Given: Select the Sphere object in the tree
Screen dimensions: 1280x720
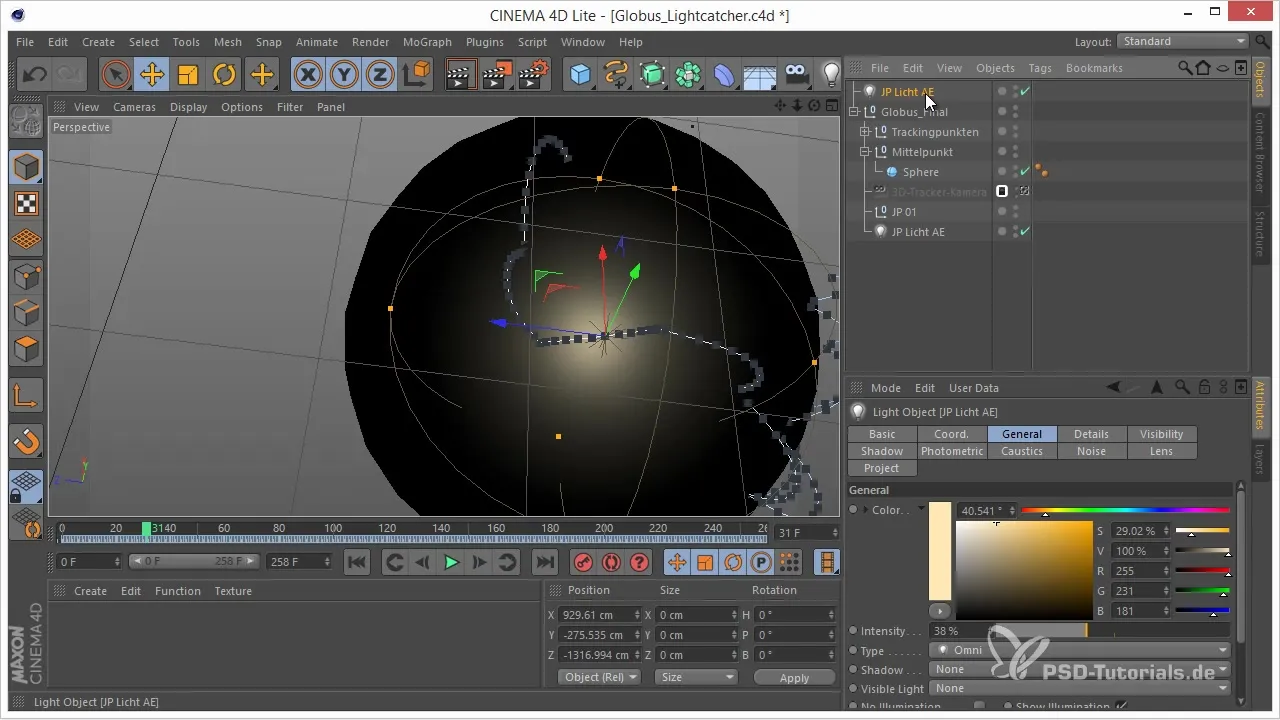Looking at the screenshot, I should [x=920, y=172].
